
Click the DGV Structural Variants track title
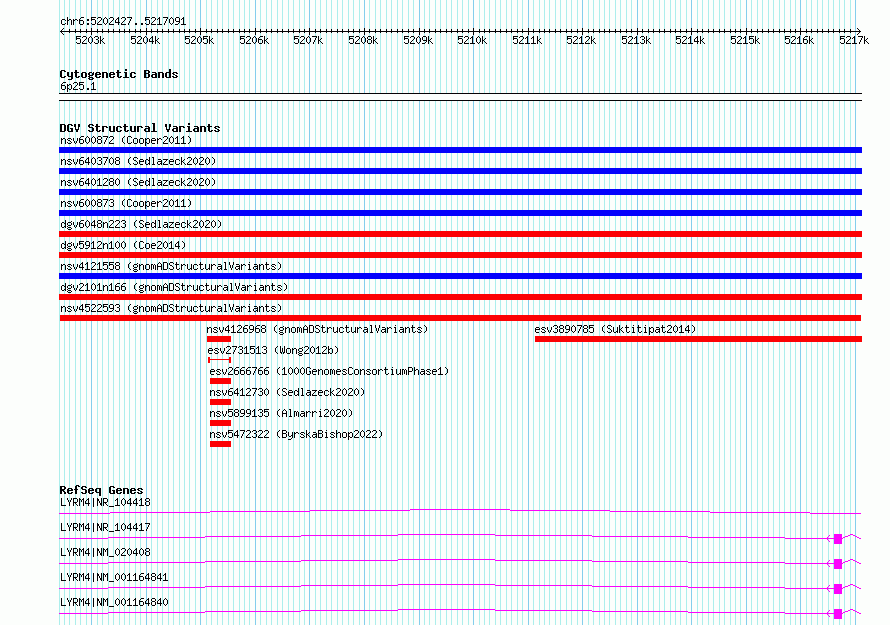[140, 128]
